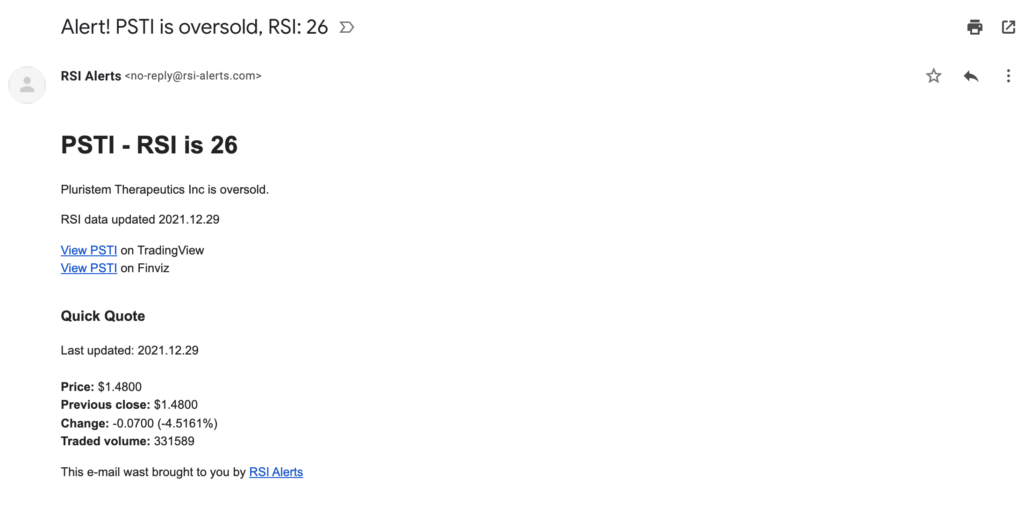Star this RSI Alerts message
The height and width of the screenshot is (507, 1024).
[934, 76]
